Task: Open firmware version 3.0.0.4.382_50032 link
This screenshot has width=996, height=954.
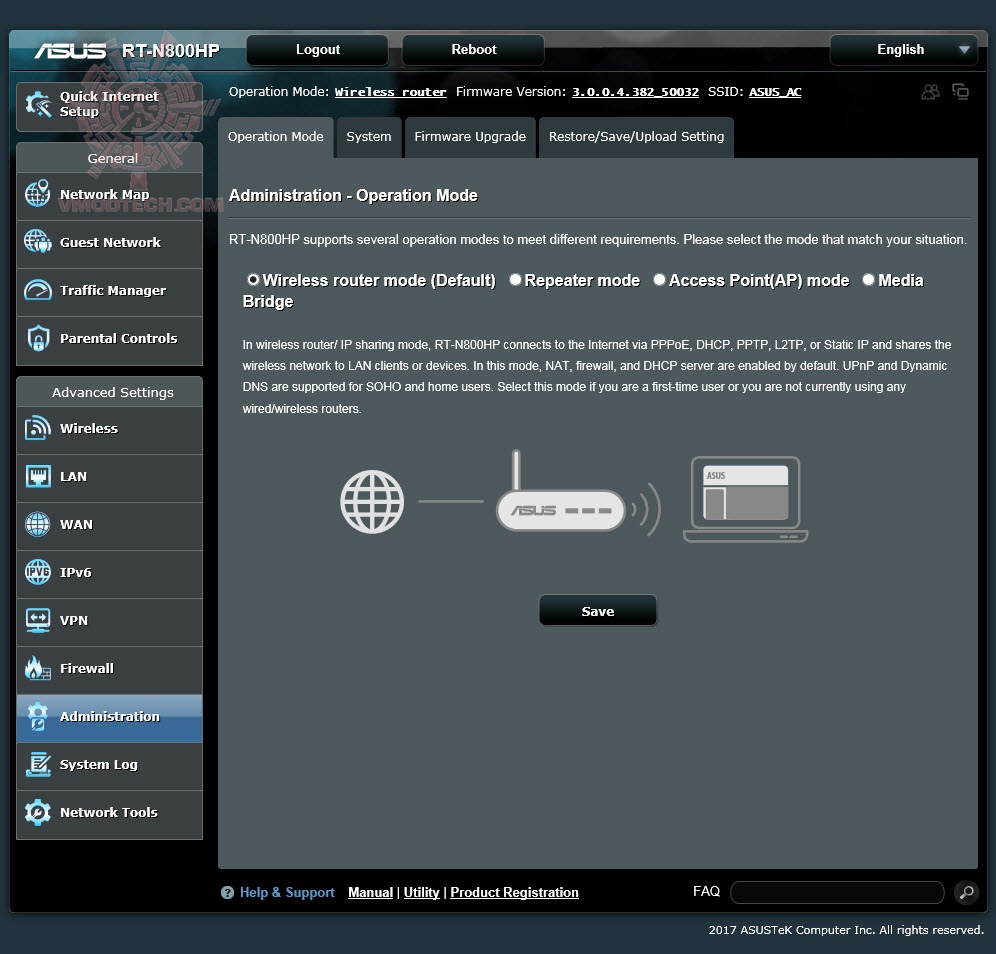Action: click(x=635, y=92)
